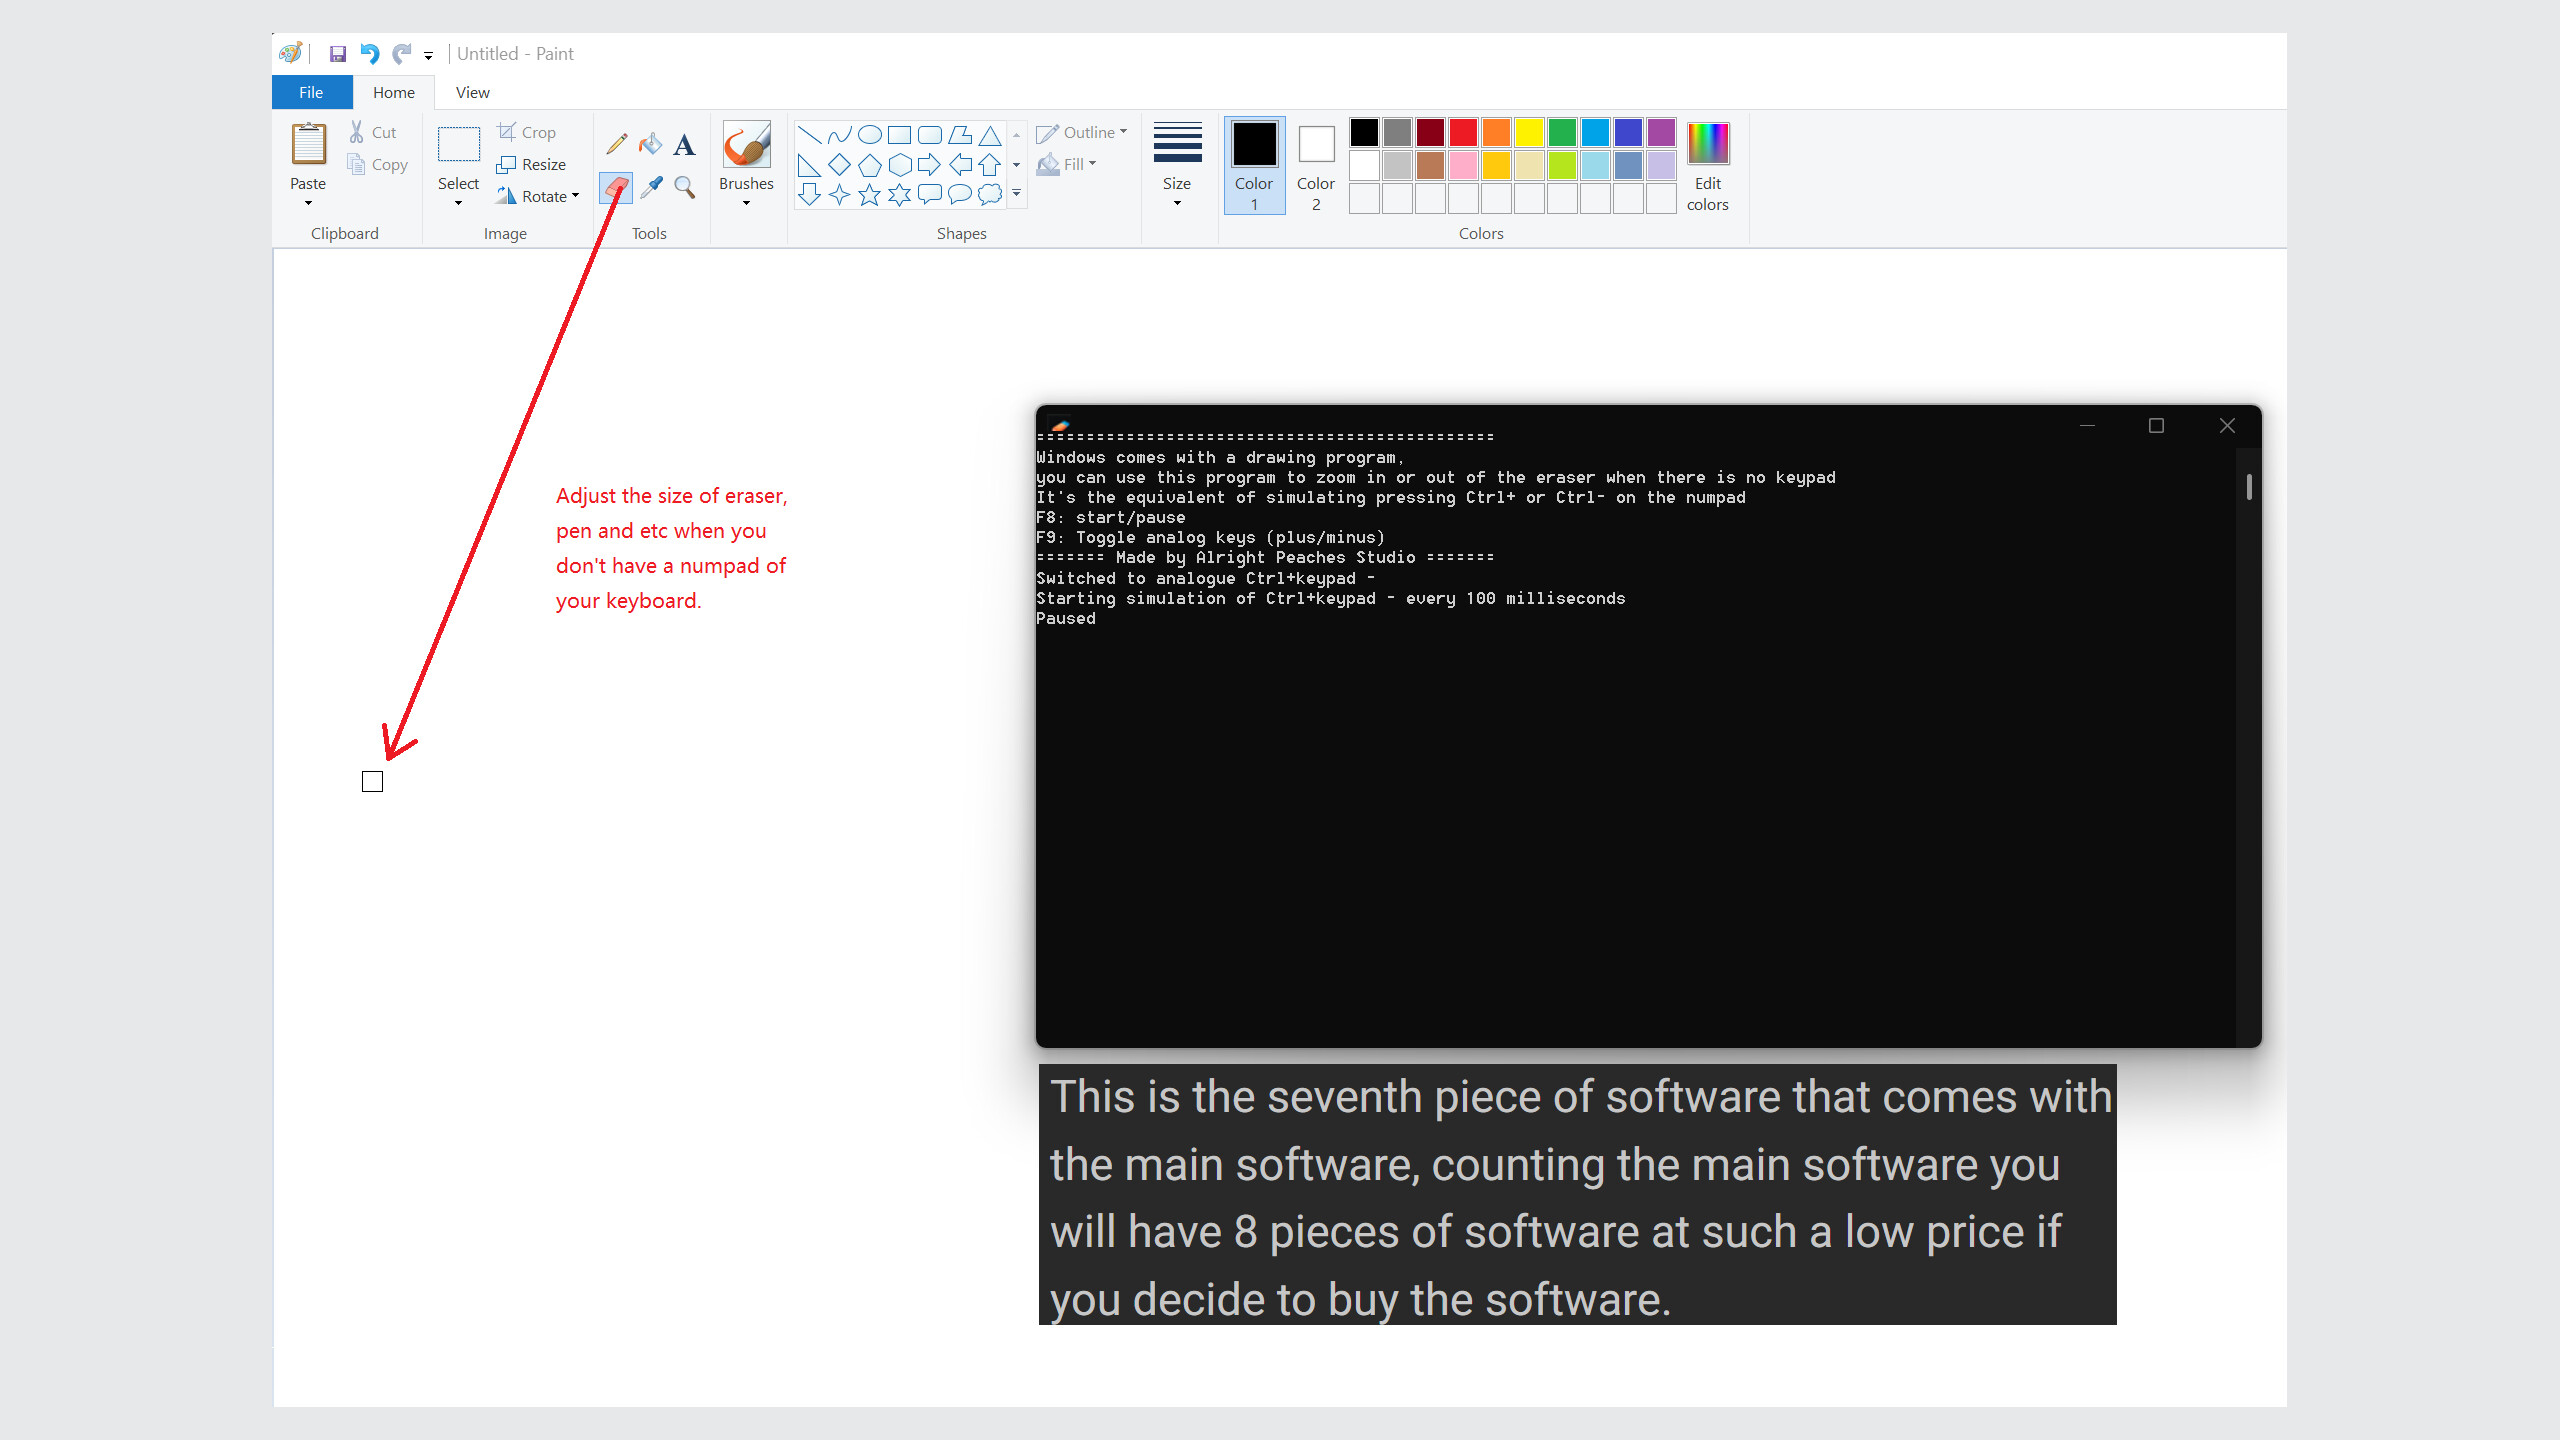Screen dimensions: 2560x1440
Task: Activate the Magnifier tool
Action: pos(684,188)
